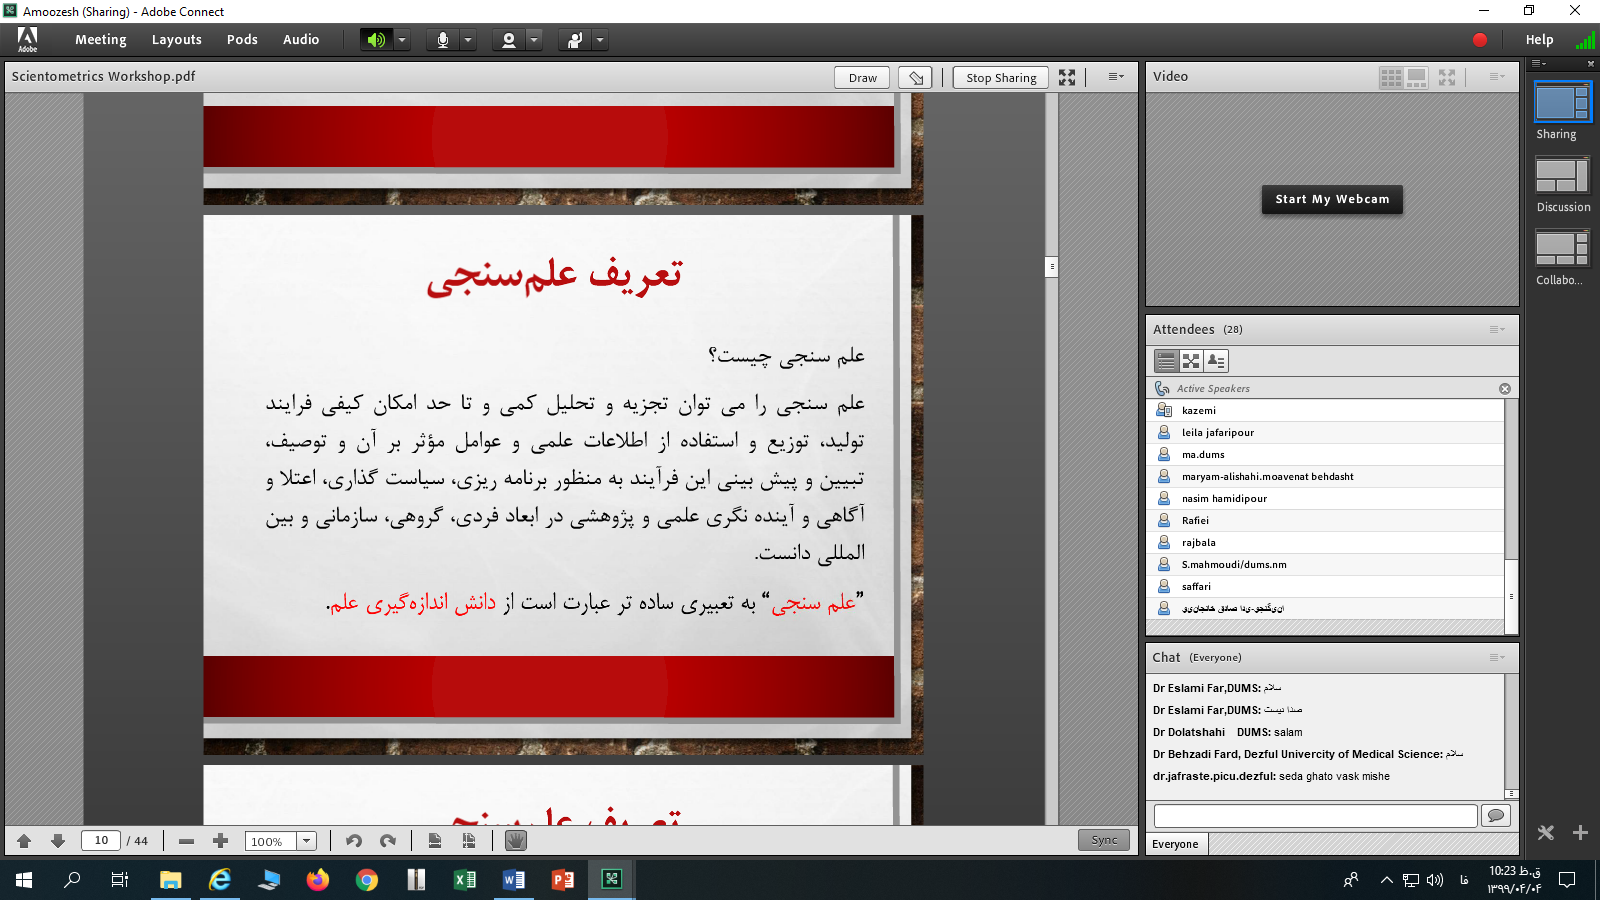
Task: Mute the speaker audio icon
Action: pyautogui.click(x=376, y=40)
